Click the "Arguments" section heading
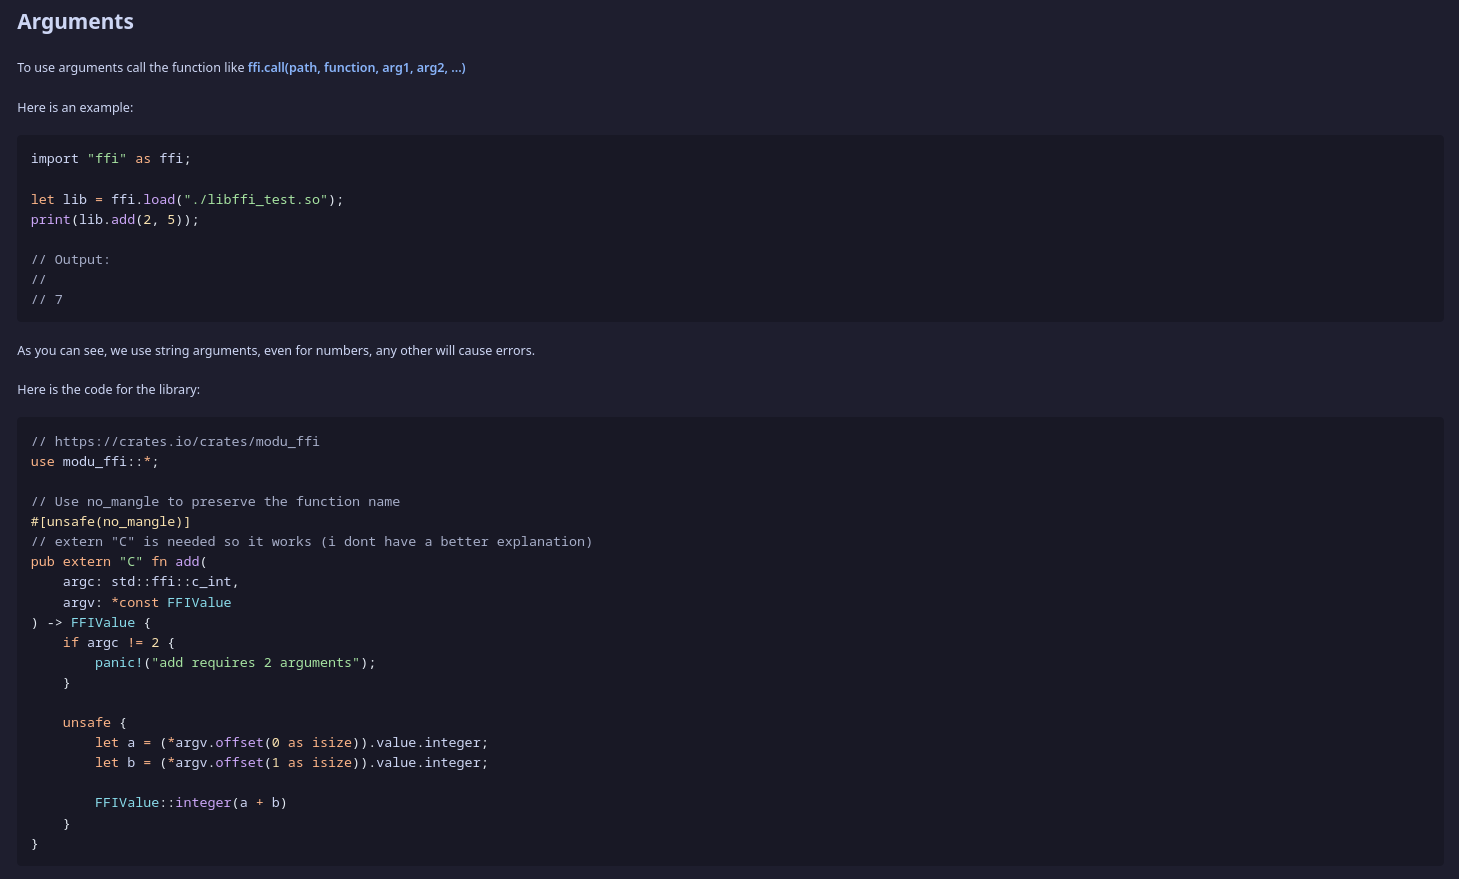The image size is (1459, 879). pyautogui.click(x=75, y=22)
